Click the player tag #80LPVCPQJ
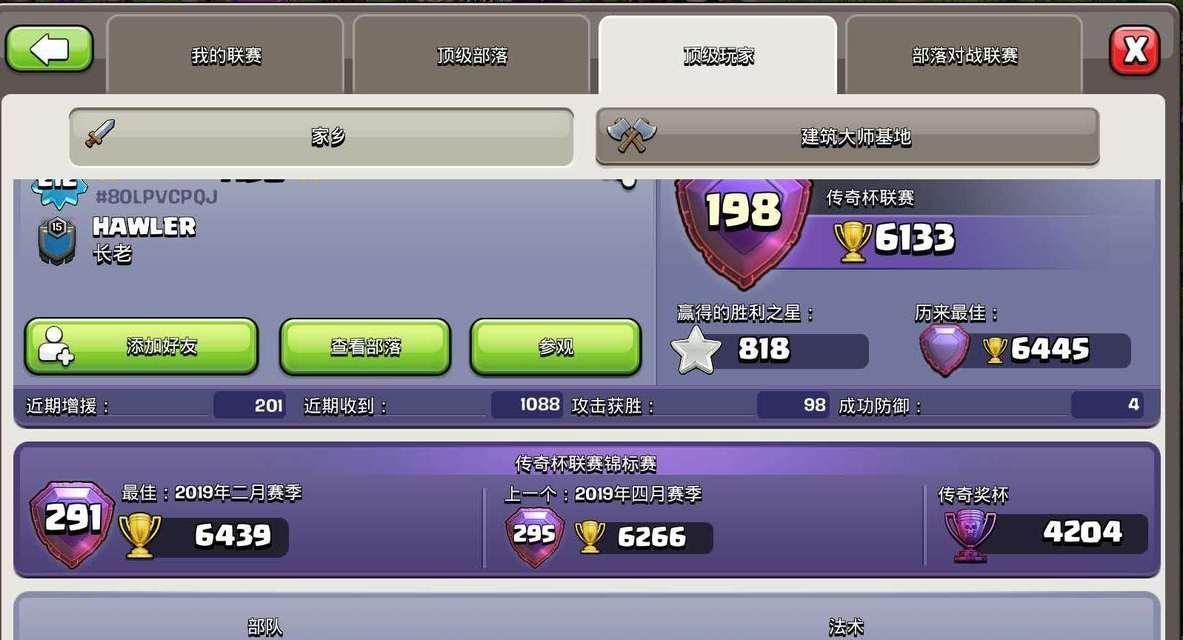The width and height of the screenshot is (1183, 640). (x=156, y=197)
